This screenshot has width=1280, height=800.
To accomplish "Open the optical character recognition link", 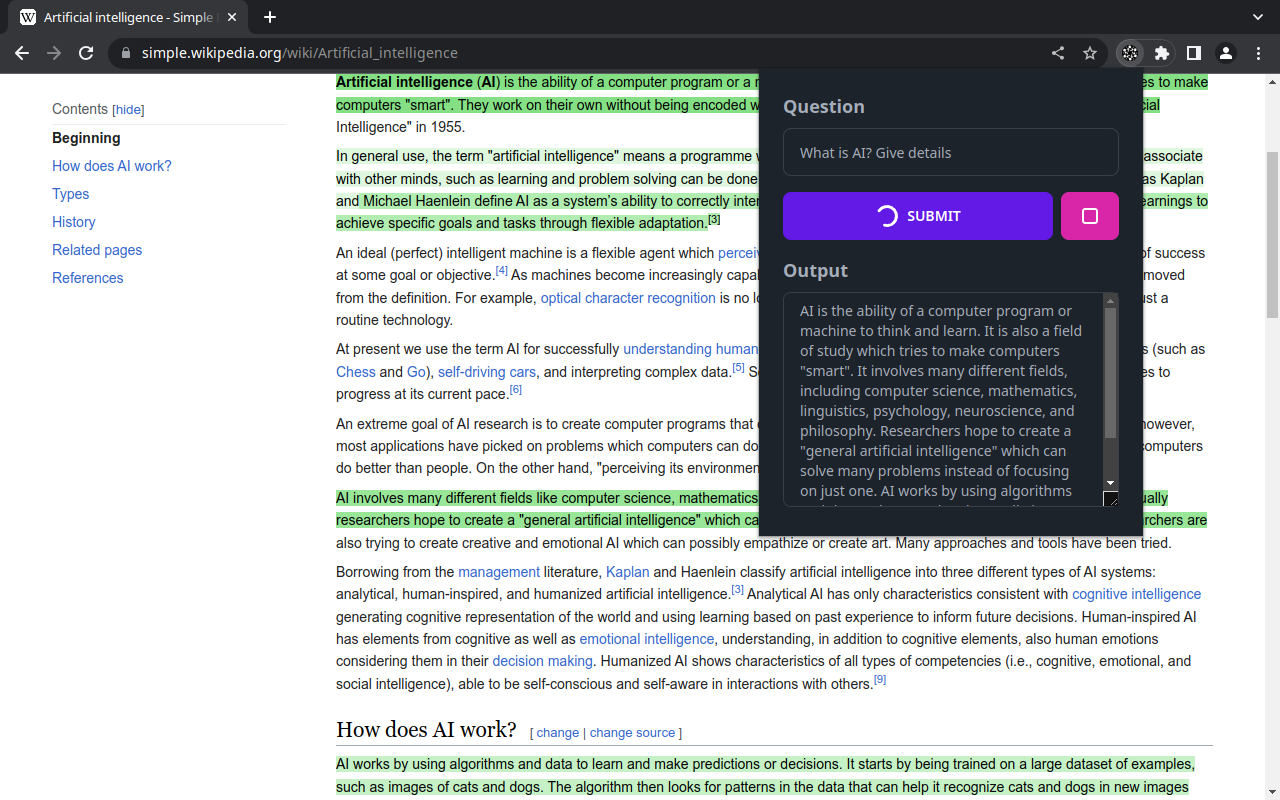I will pyautogui.click(x=628, y=298).
